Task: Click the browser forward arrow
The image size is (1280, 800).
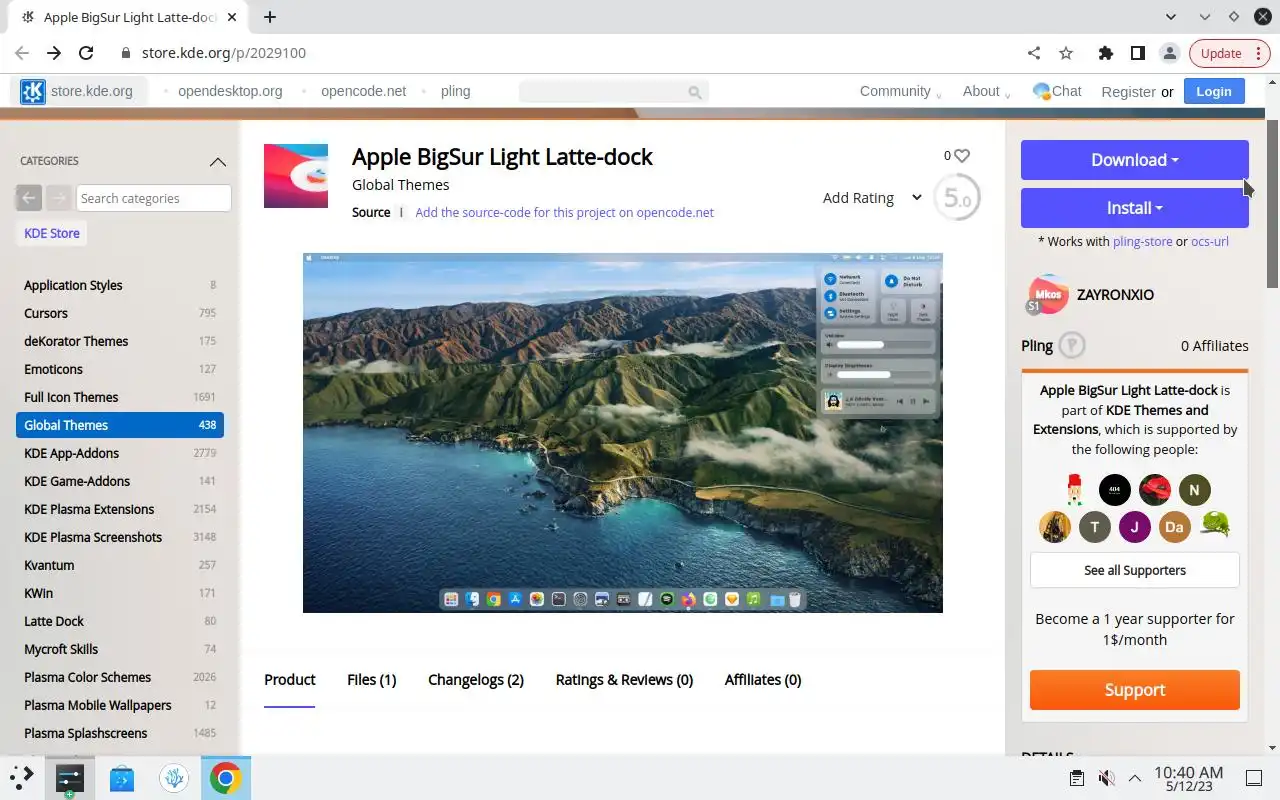Action: pyautogui.click(x=54, y=53)
